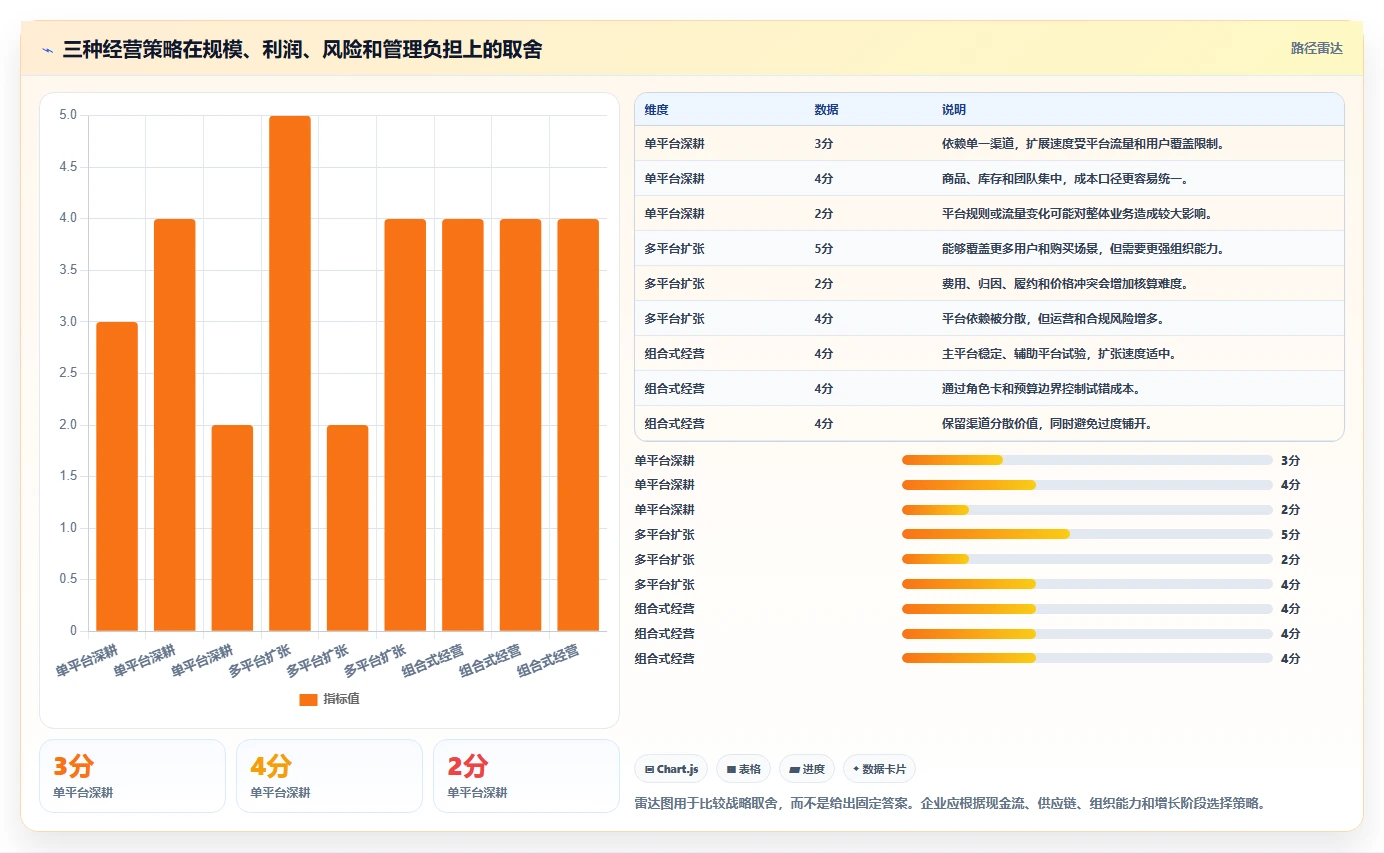Open the red 2分 单平台深耕 data card
This screenshot has height=853, width=1384.
526,776
